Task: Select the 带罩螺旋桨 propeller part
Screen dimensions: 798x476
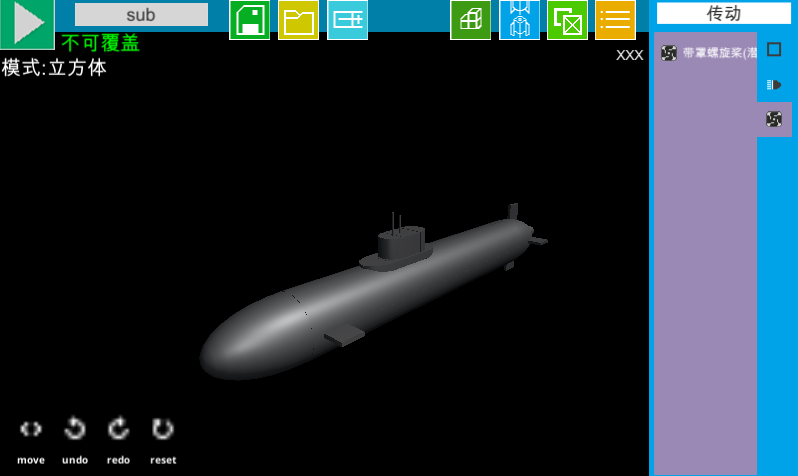Action: (x=708, y=53)
